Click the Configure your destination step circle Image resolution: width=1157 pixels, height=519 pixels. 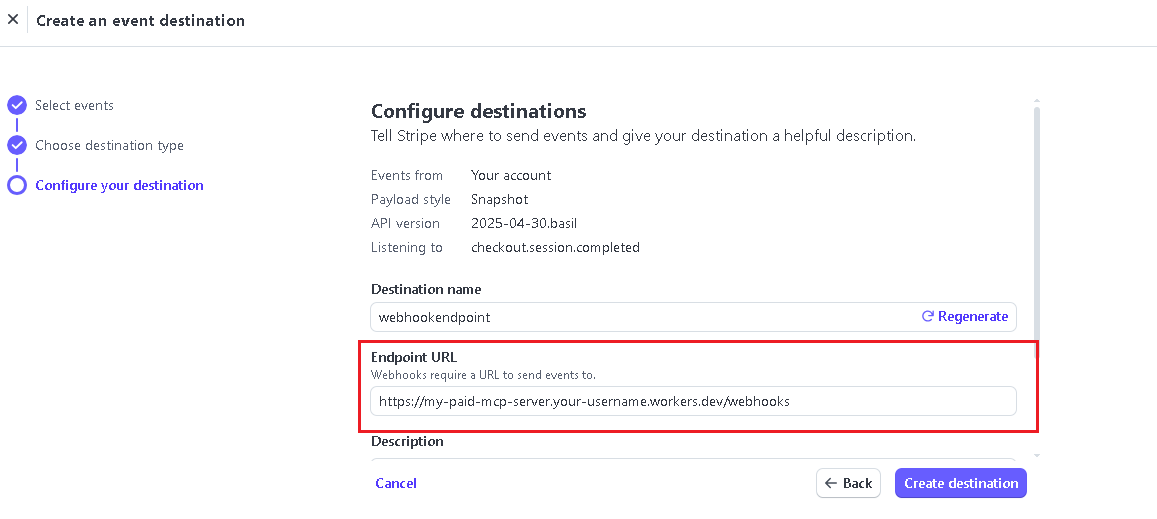(x=17, y=185)
